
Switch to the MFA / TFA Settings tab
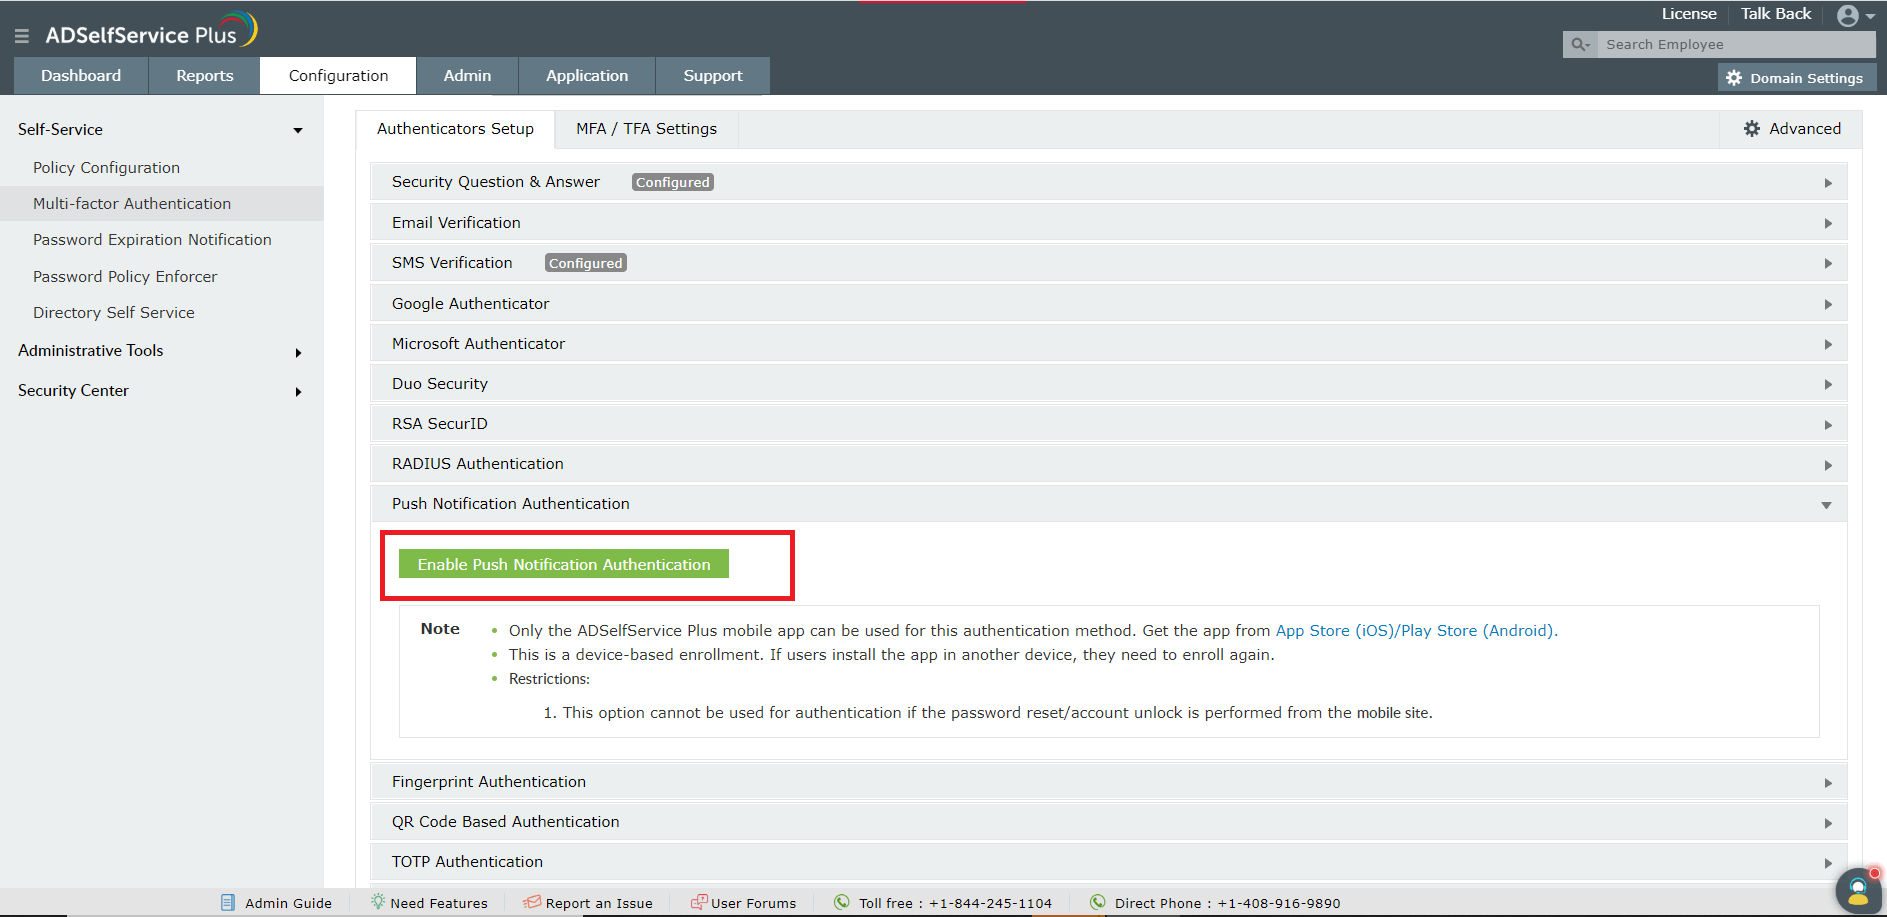click(x=646, y=129)
